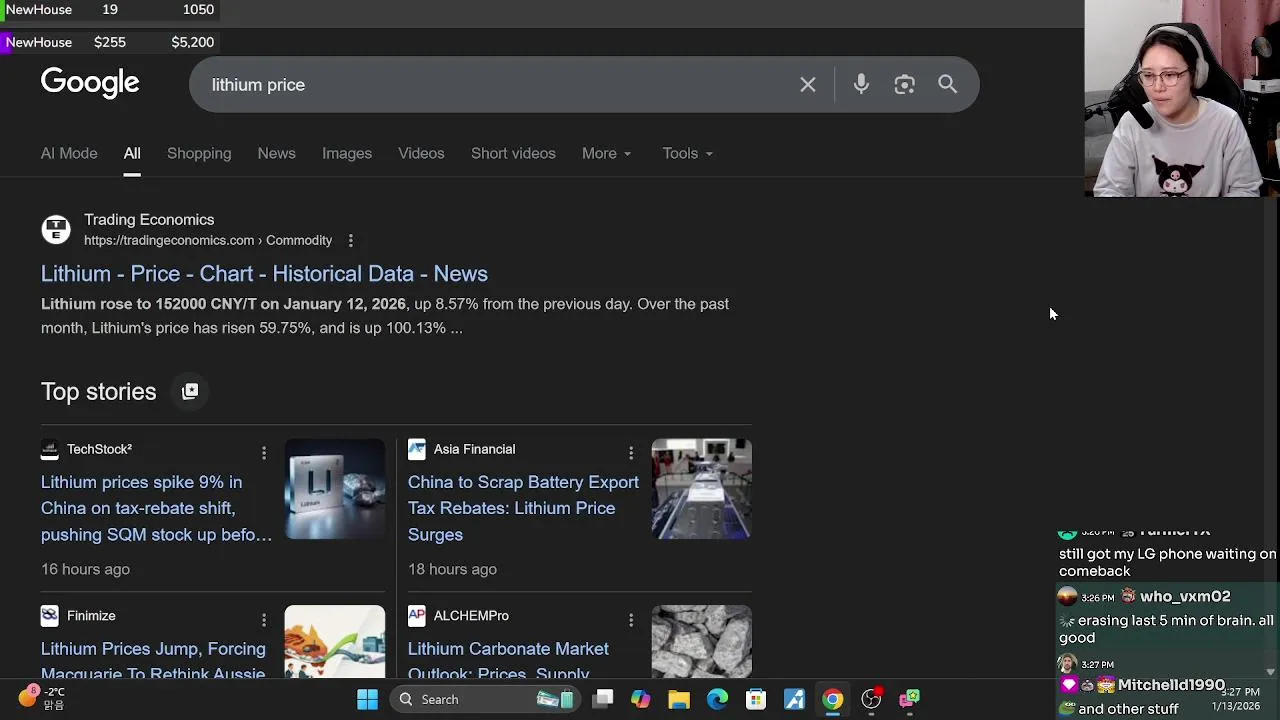Screen dimensions: 1280x720
Task: Switch to the Videos tab
Action: pyautogui.click(x=421, y=153)
